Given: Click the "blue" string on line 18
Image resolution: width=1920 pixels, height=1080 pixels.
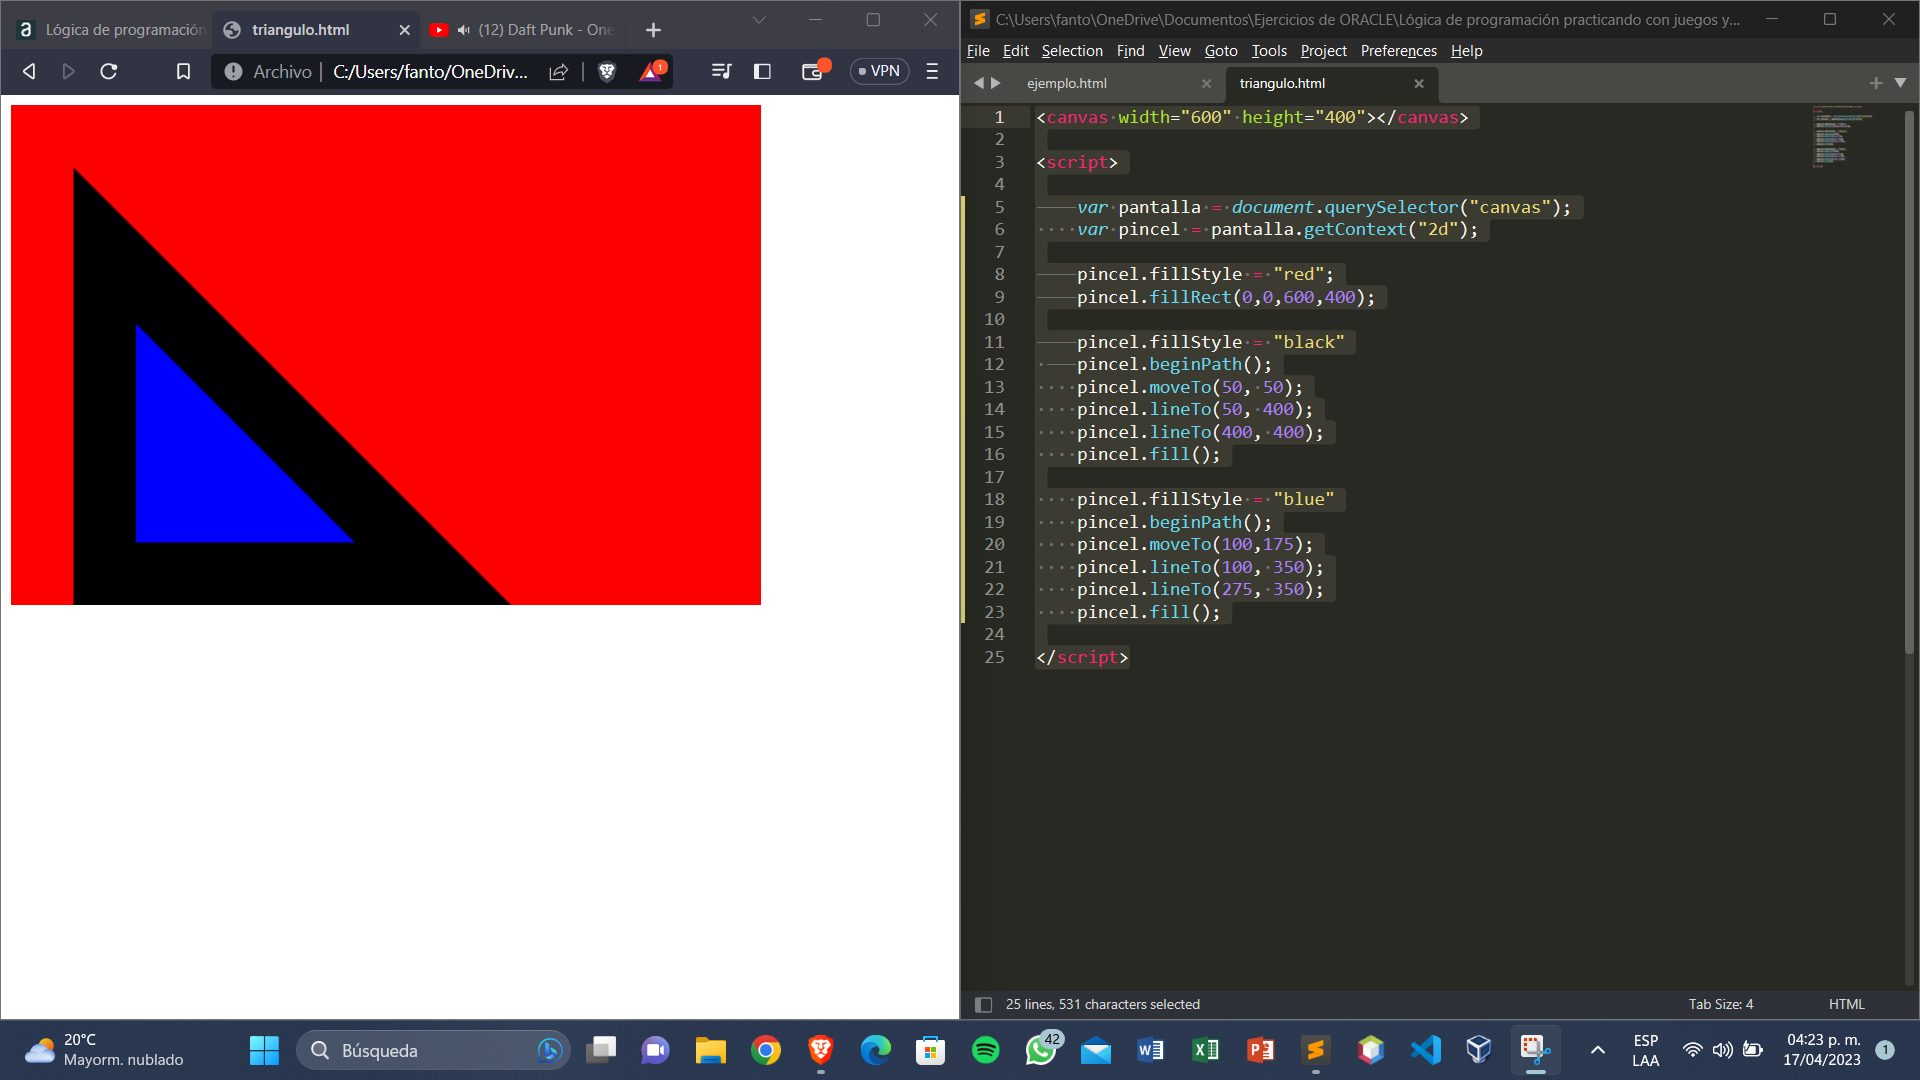Looking at the screenshot, I should click(x=1303, y=499).
